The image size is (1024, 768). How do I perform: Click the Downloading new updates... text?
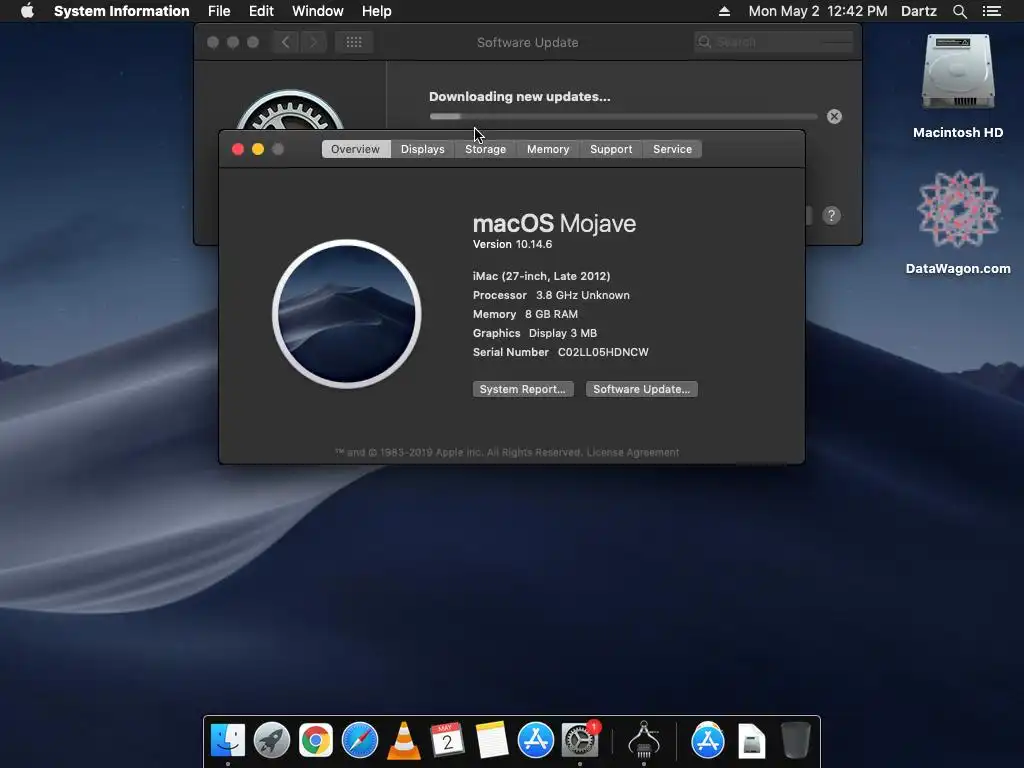point(520,97)
